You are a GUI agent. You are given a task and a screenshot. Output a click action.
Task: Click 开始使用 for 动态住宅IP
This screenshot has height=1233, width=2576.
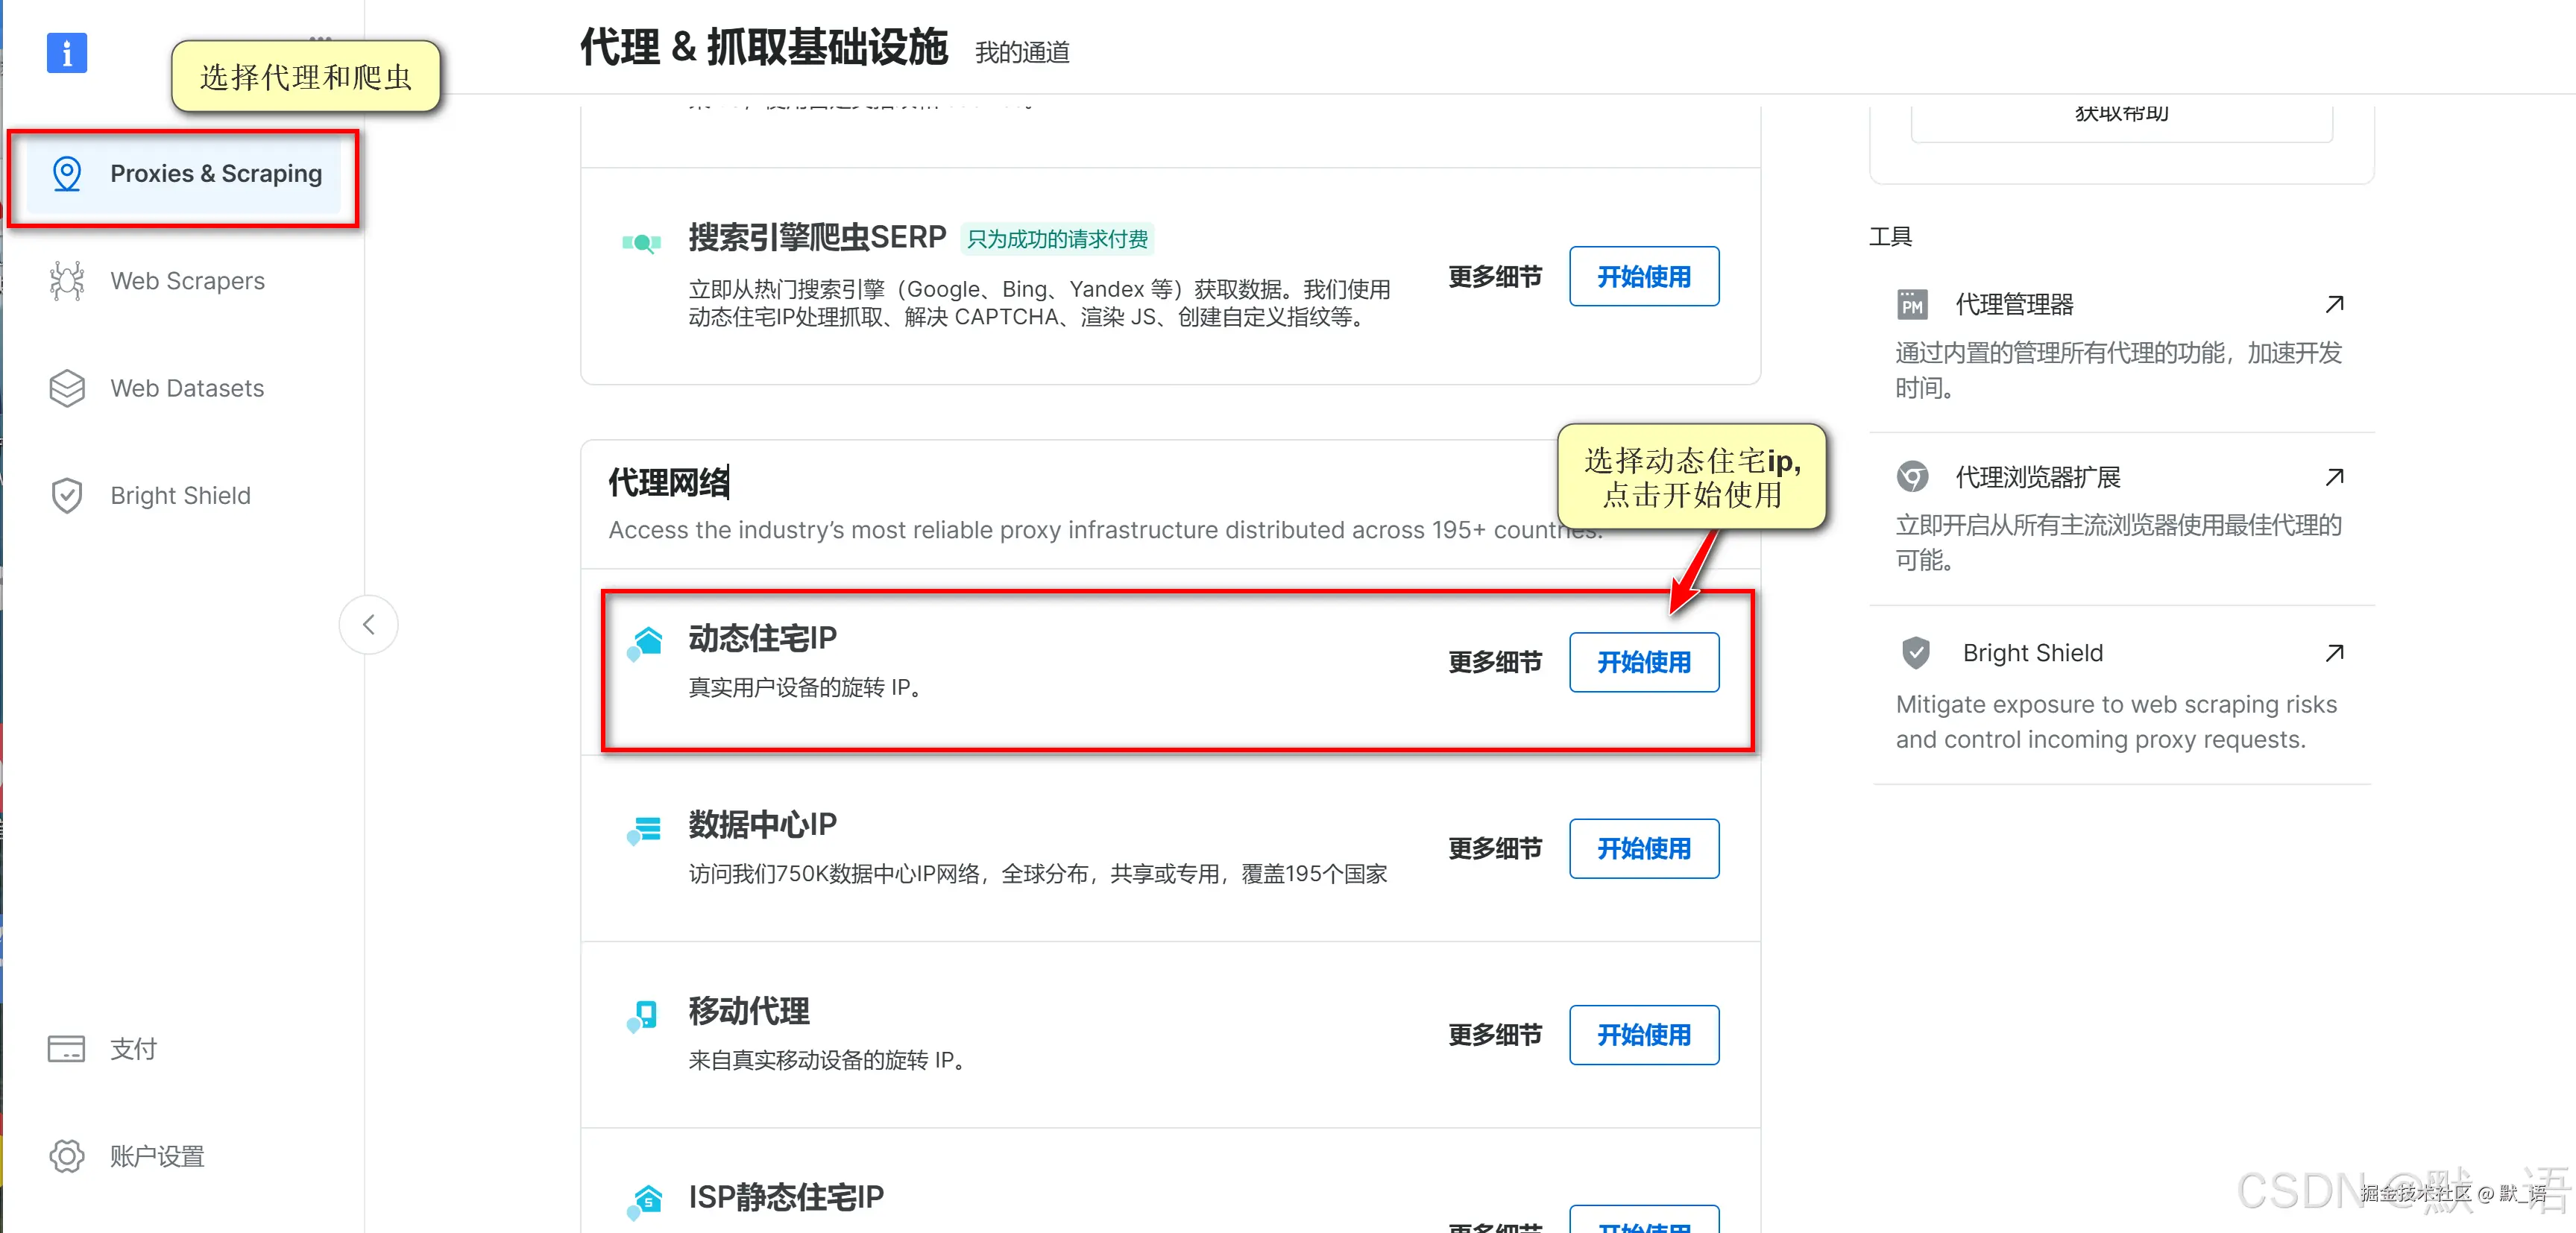pos(1643,662)
